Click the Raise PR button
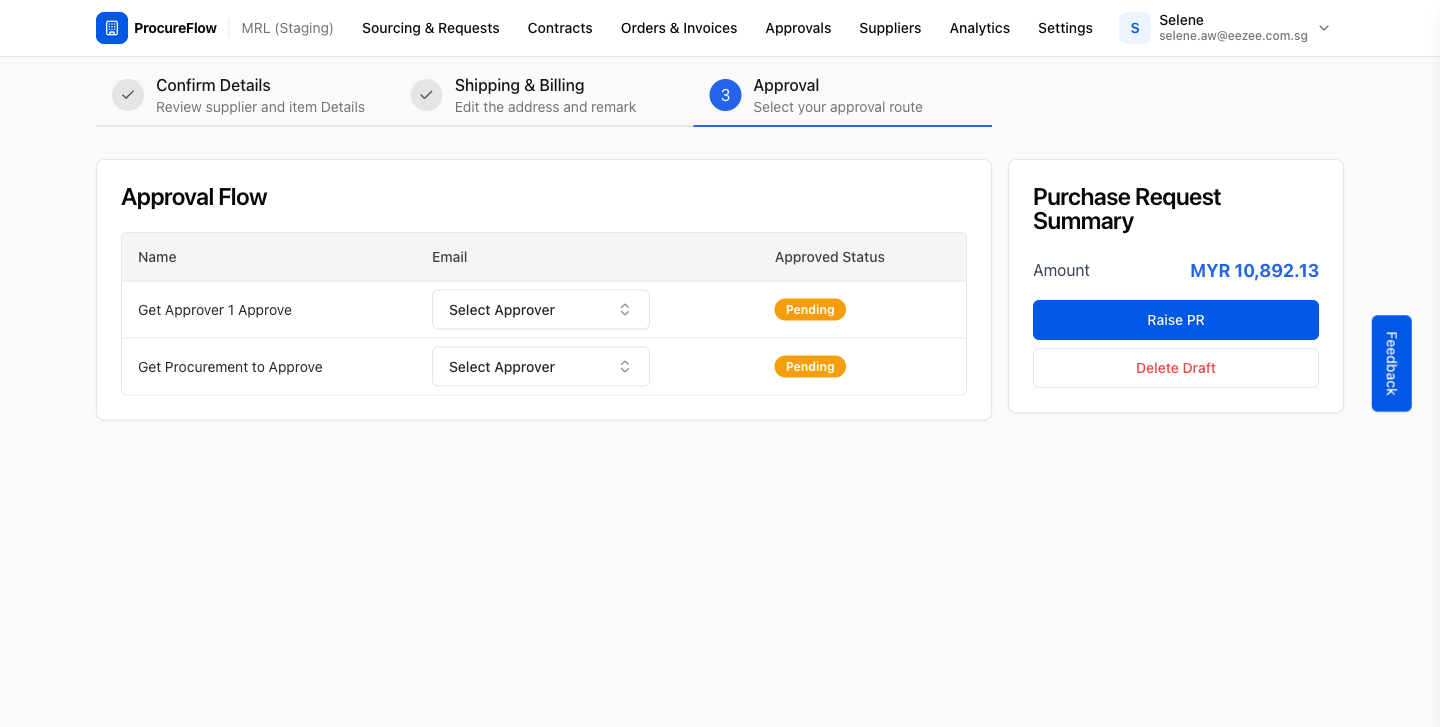Image resolution: width=1440 pixels, height=727 pixels. tap(1176, 320)
